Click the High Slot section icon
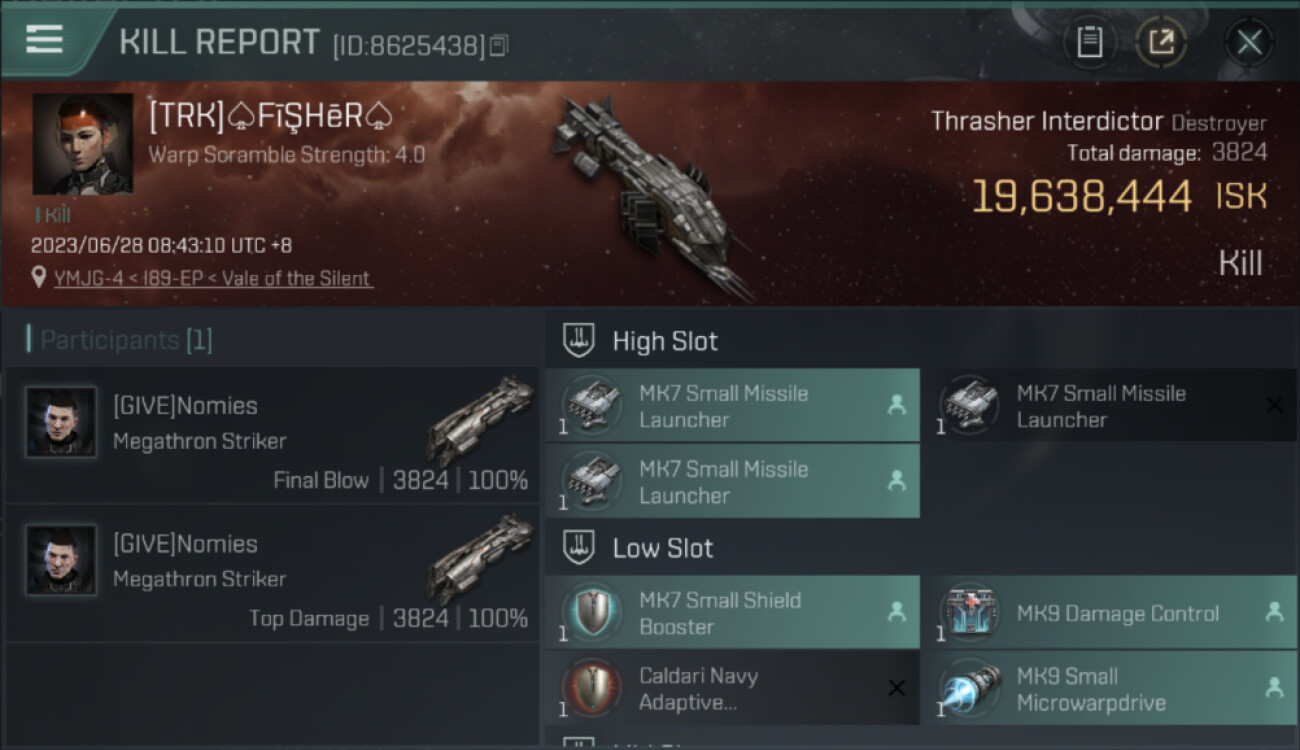 click(x=580, y=340)
